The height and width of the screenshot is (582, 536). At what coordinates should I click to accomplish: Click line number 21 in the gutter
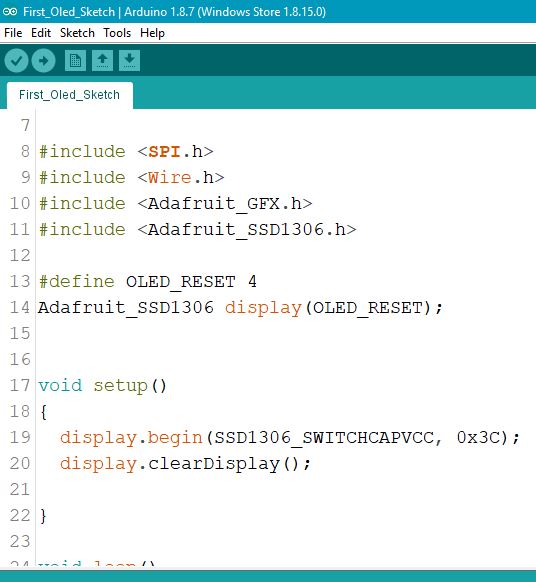tap(20, 489)
